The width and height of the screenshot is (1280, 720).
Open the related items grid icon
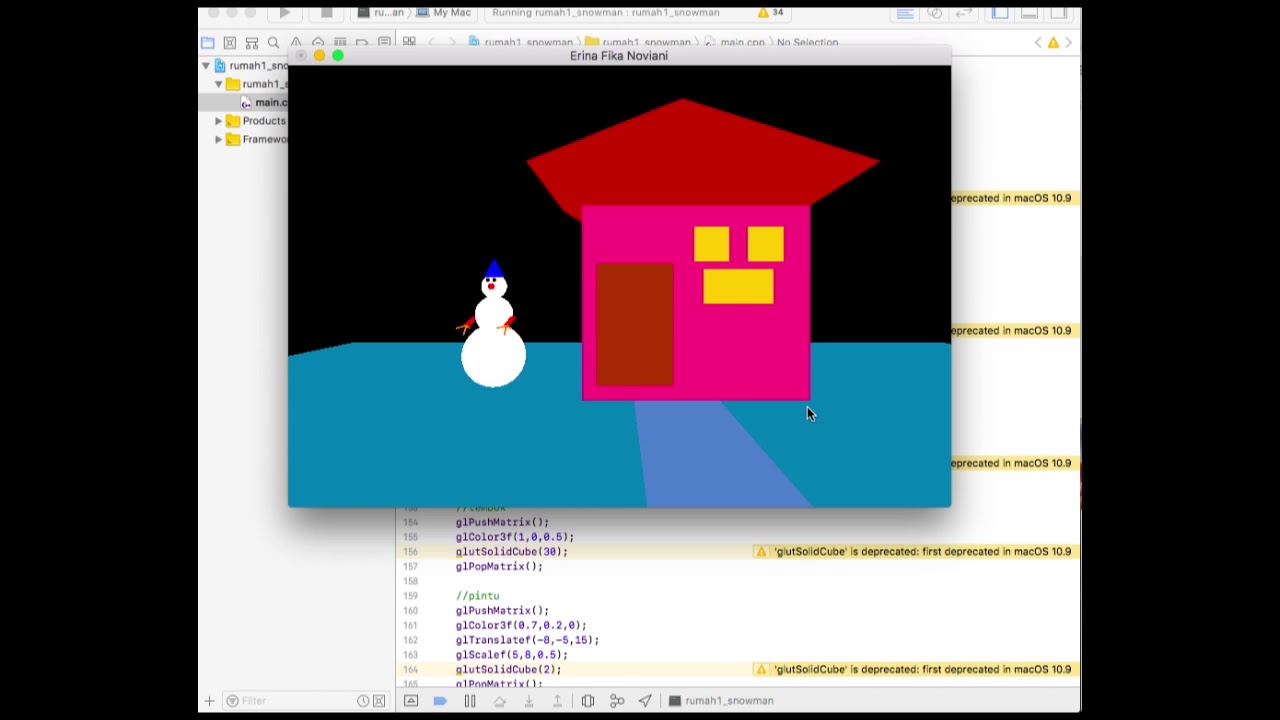coord(409,42)
